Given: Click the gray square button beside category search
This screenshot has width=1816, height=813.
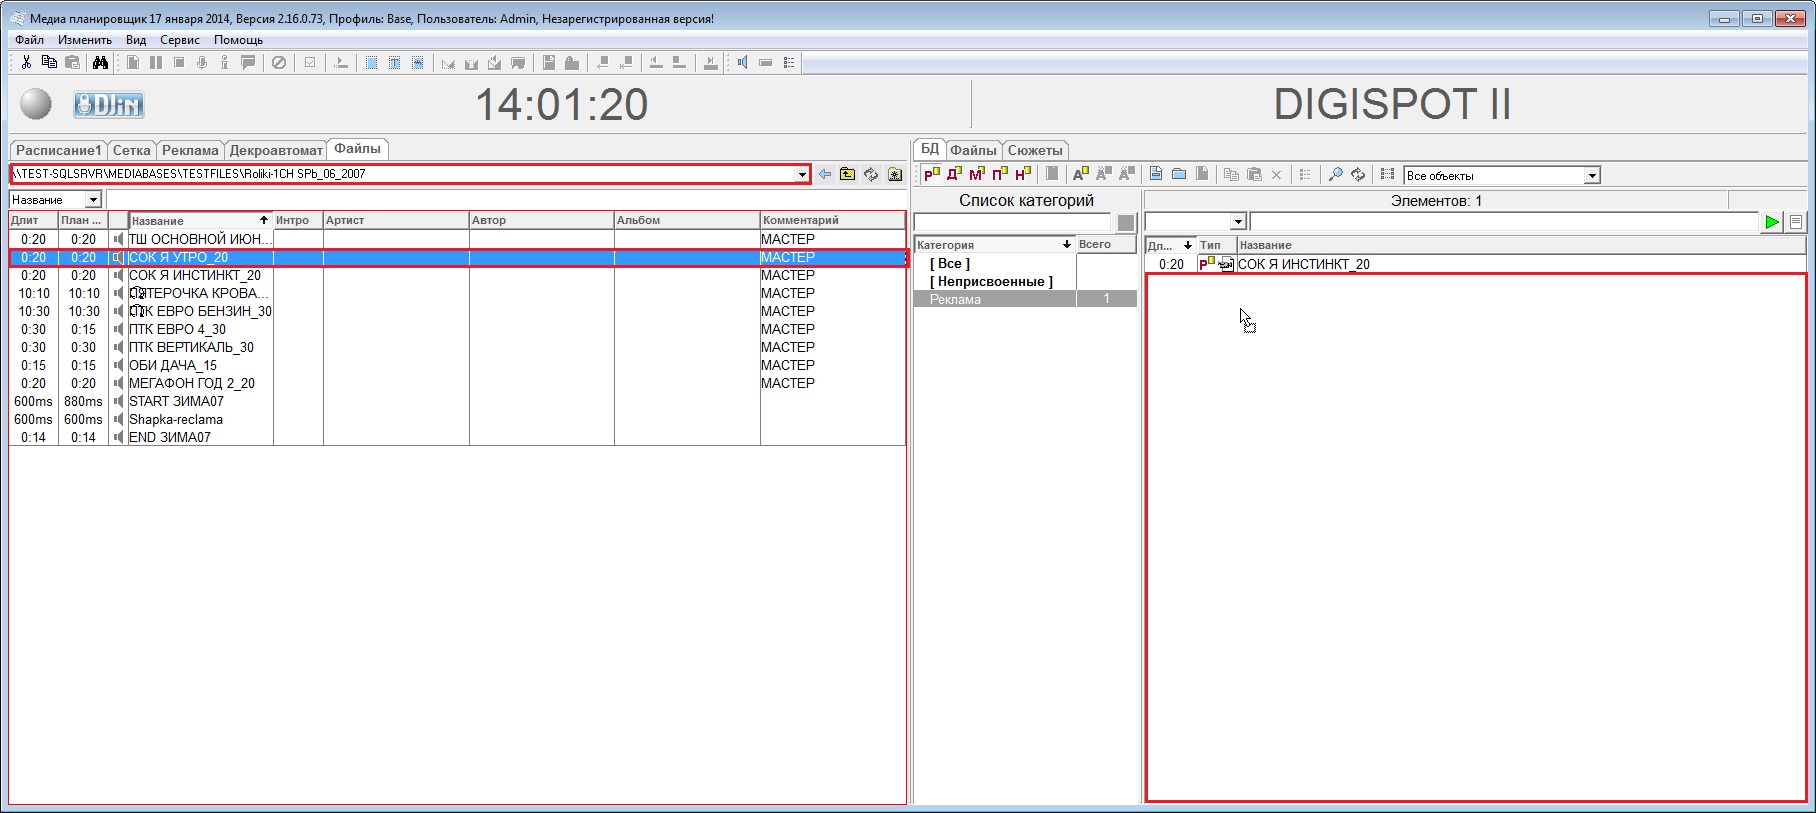Looking at the screenshot, I should (1126, 222).
